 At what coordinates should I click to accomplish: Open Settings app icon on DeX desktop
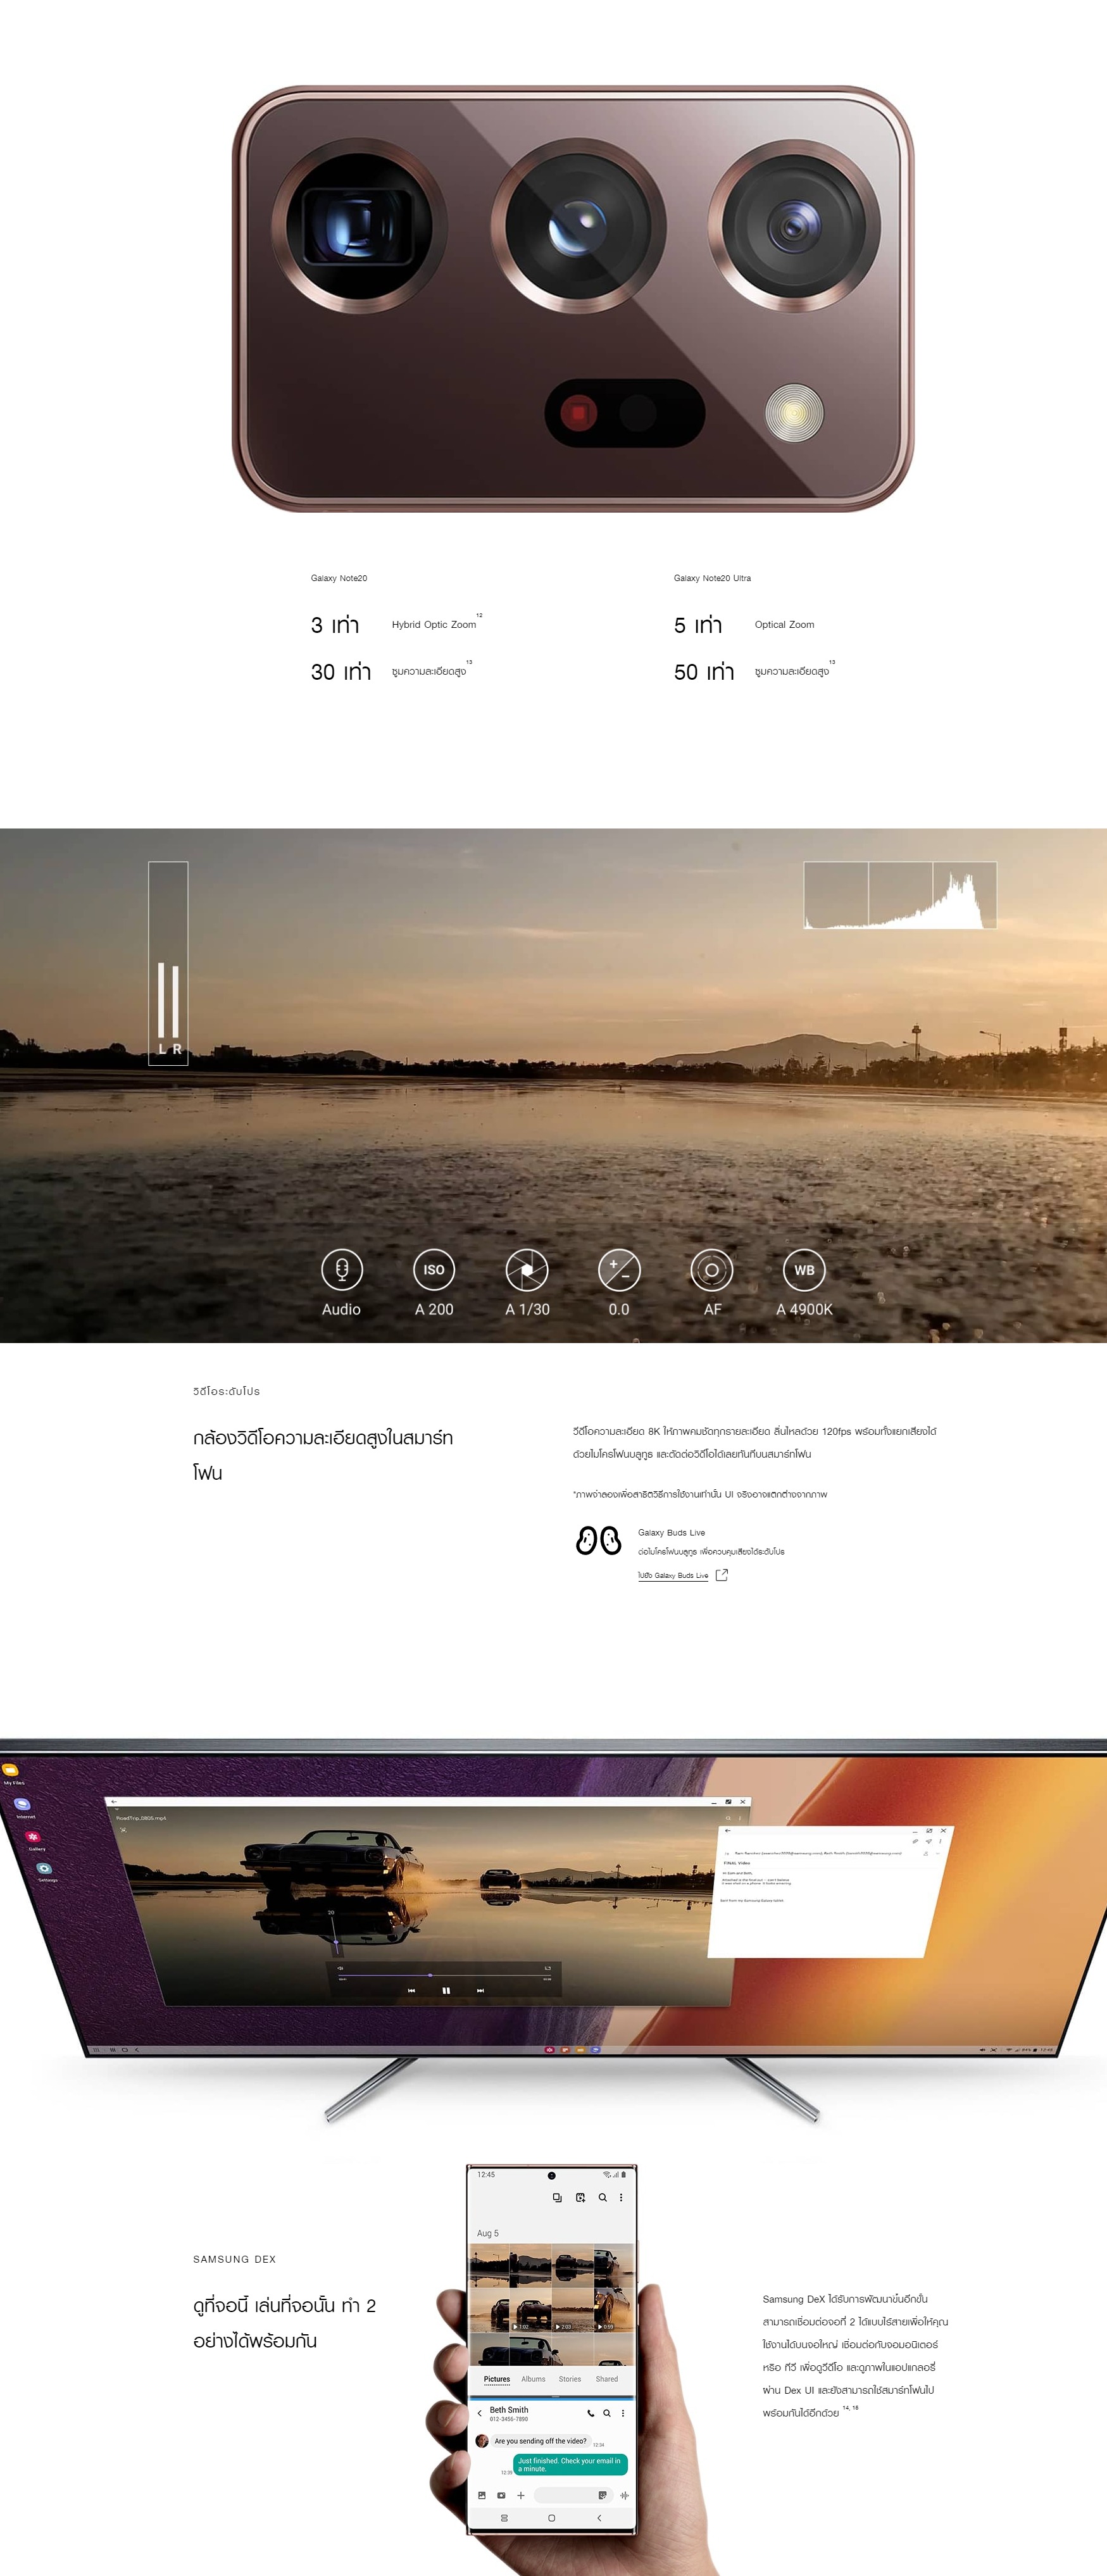point(45,1868)
